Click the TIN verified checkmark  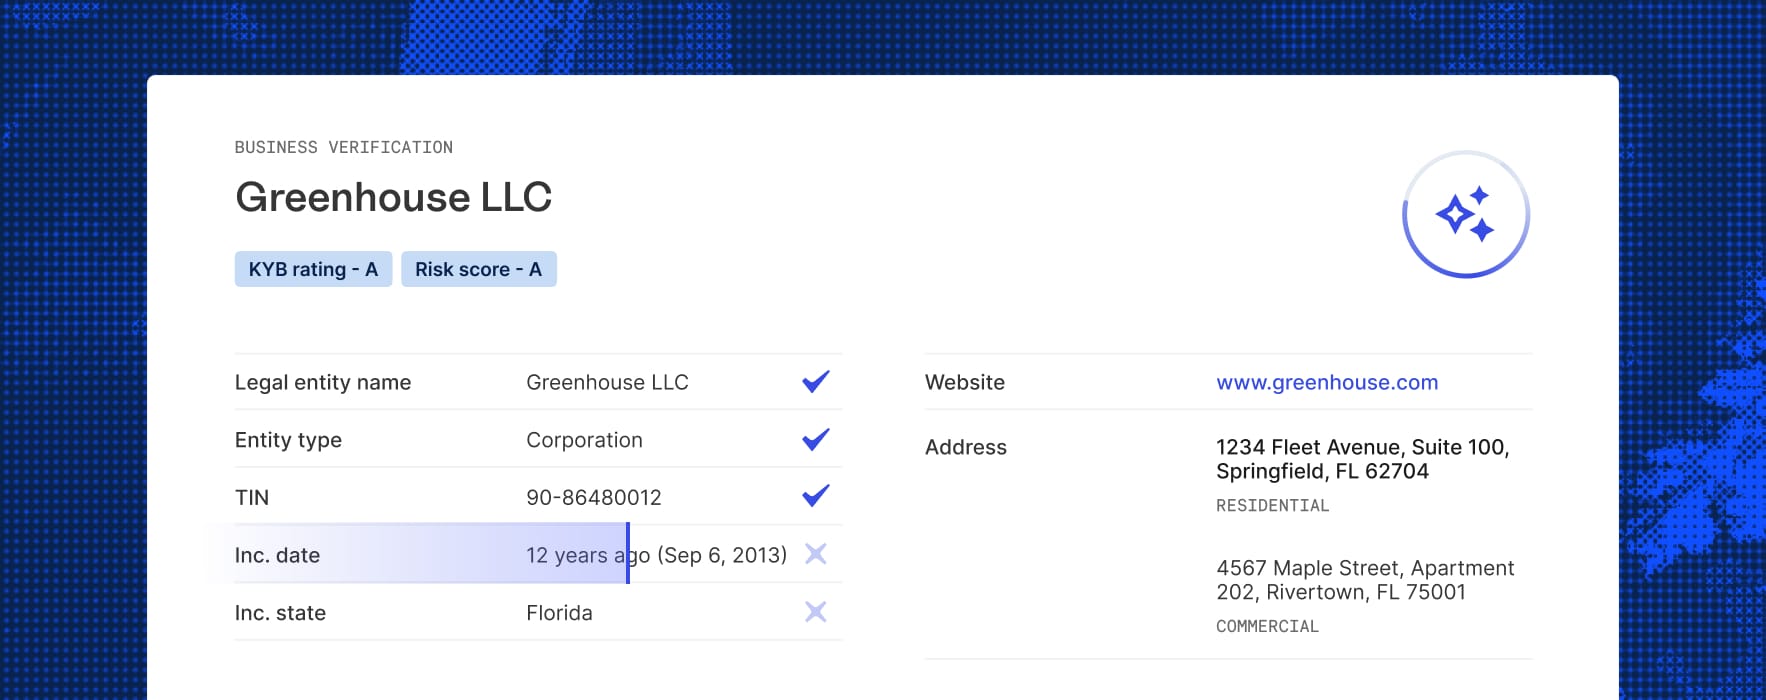tap(816, 496)
